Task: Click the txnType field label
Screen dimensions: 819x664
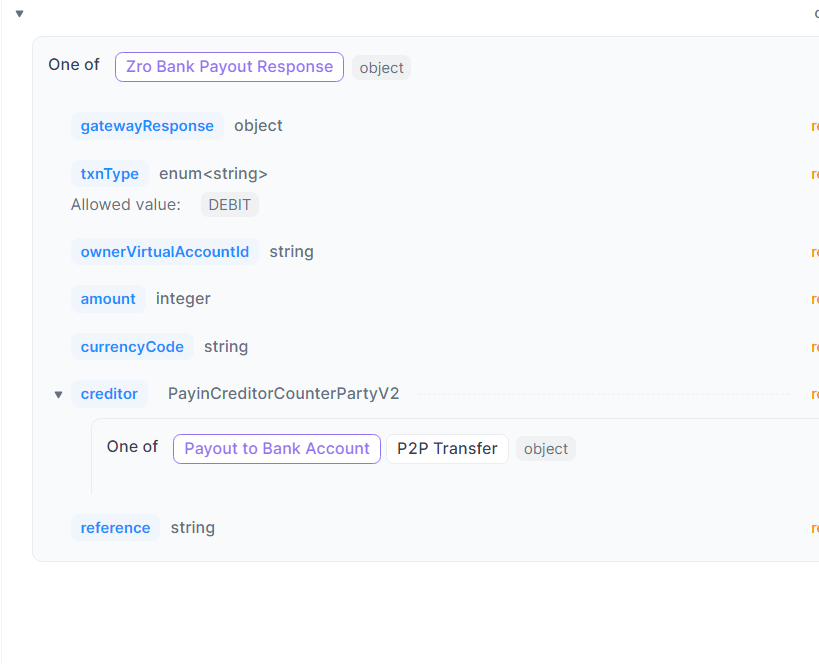Action: click(x=110, y=174)
